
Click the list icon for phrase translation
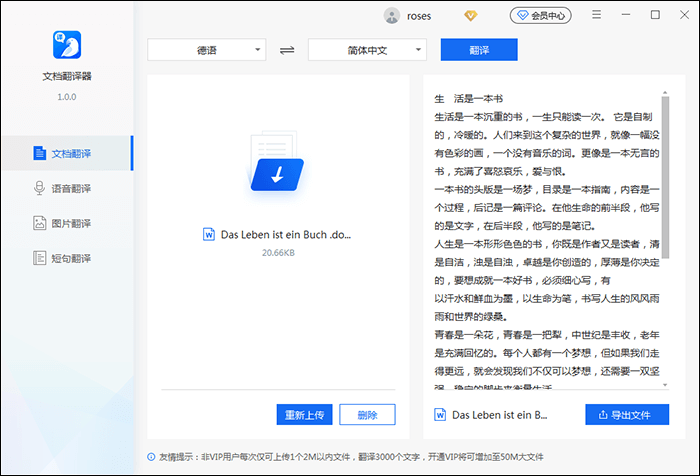pos(39,258)
